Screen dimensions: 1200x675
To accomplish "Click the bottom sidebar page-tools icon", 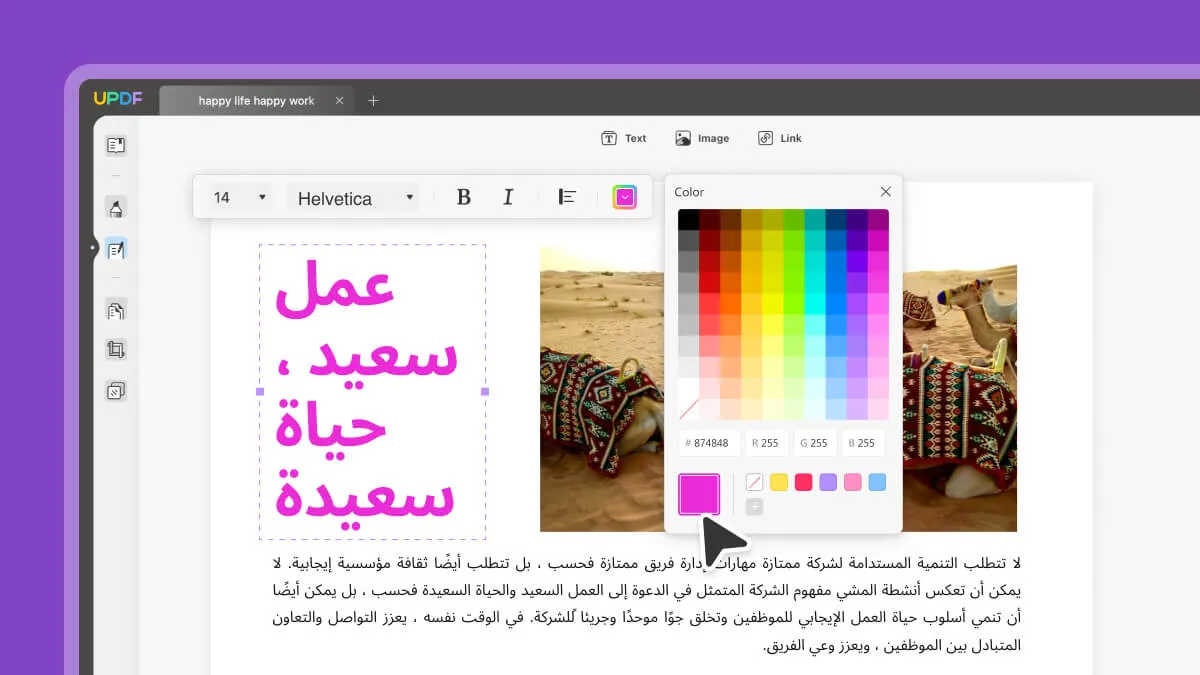I will [116, 390].
